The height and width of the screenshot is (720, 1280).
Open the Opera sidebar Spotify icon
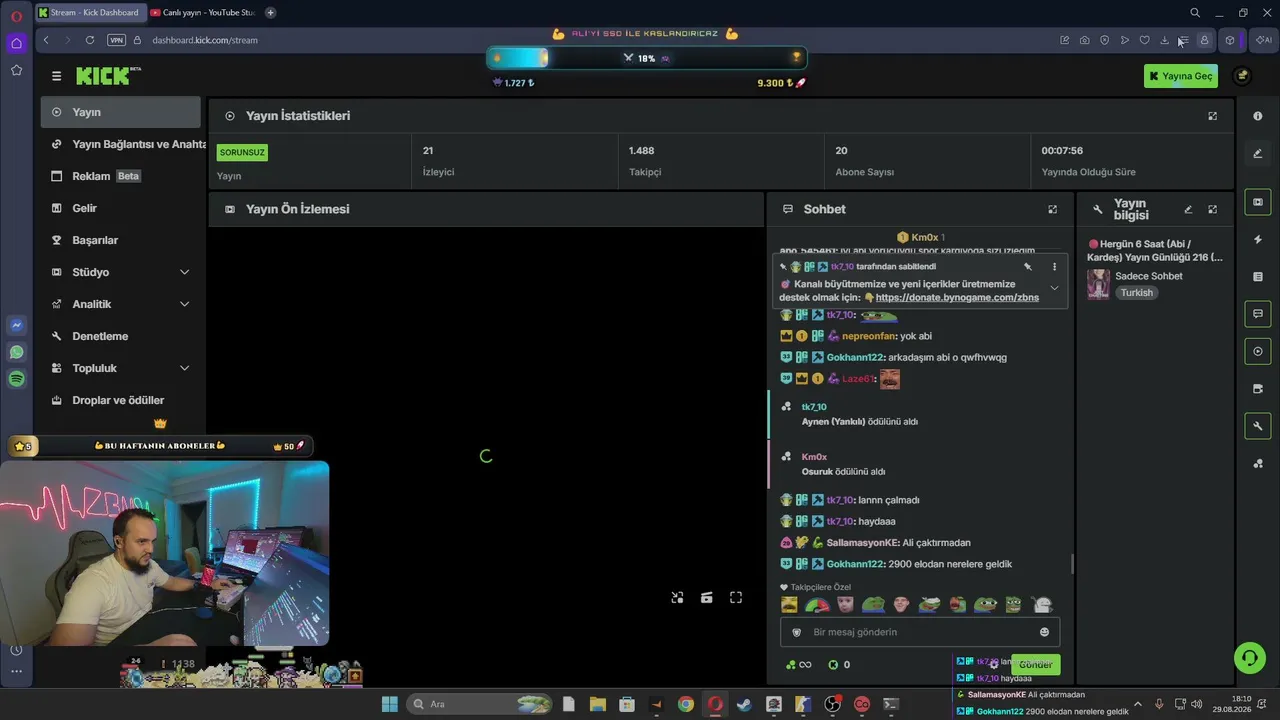coord(16,379)
